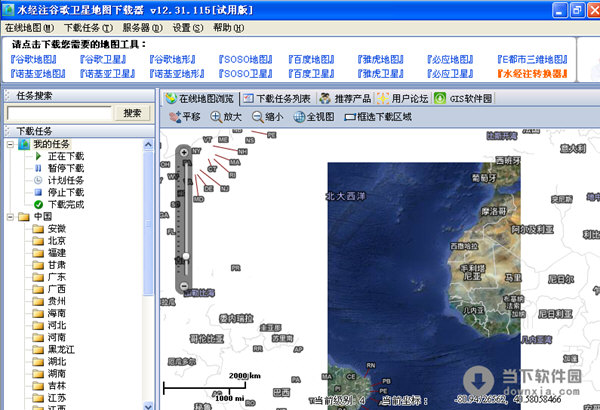The width and height of the screenshot is (600, 410).
Task: Click the map zoom slider handle
Action: [x=186, y=256]
